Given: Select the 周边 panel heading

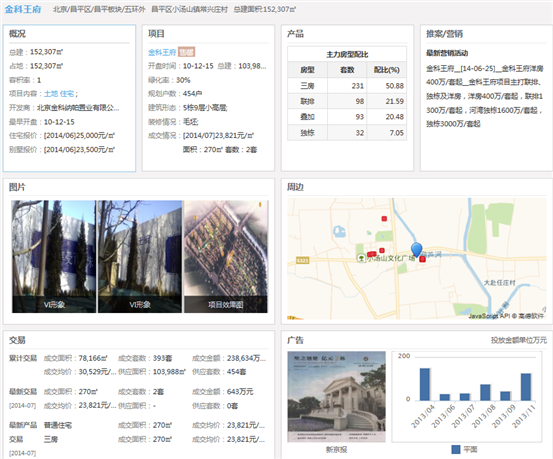Looking at the screenshot, I should click(295, 187).
